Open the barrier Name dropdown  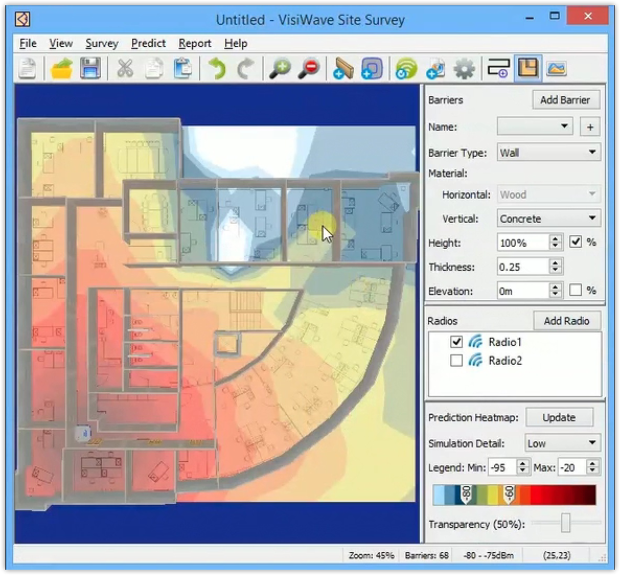tap(535, 127)
